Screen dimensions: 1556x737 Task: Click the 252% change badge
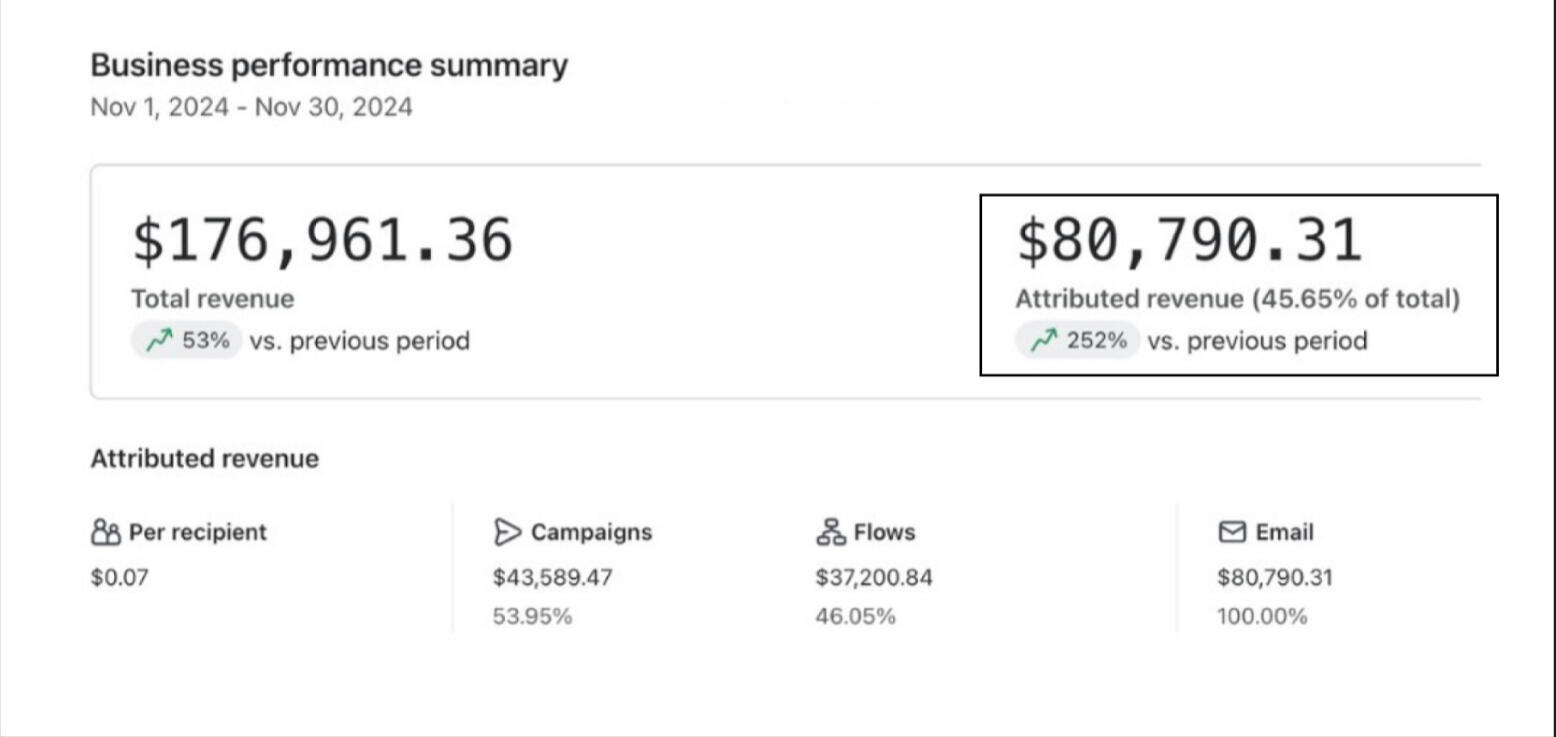[x=1078, y=342]
